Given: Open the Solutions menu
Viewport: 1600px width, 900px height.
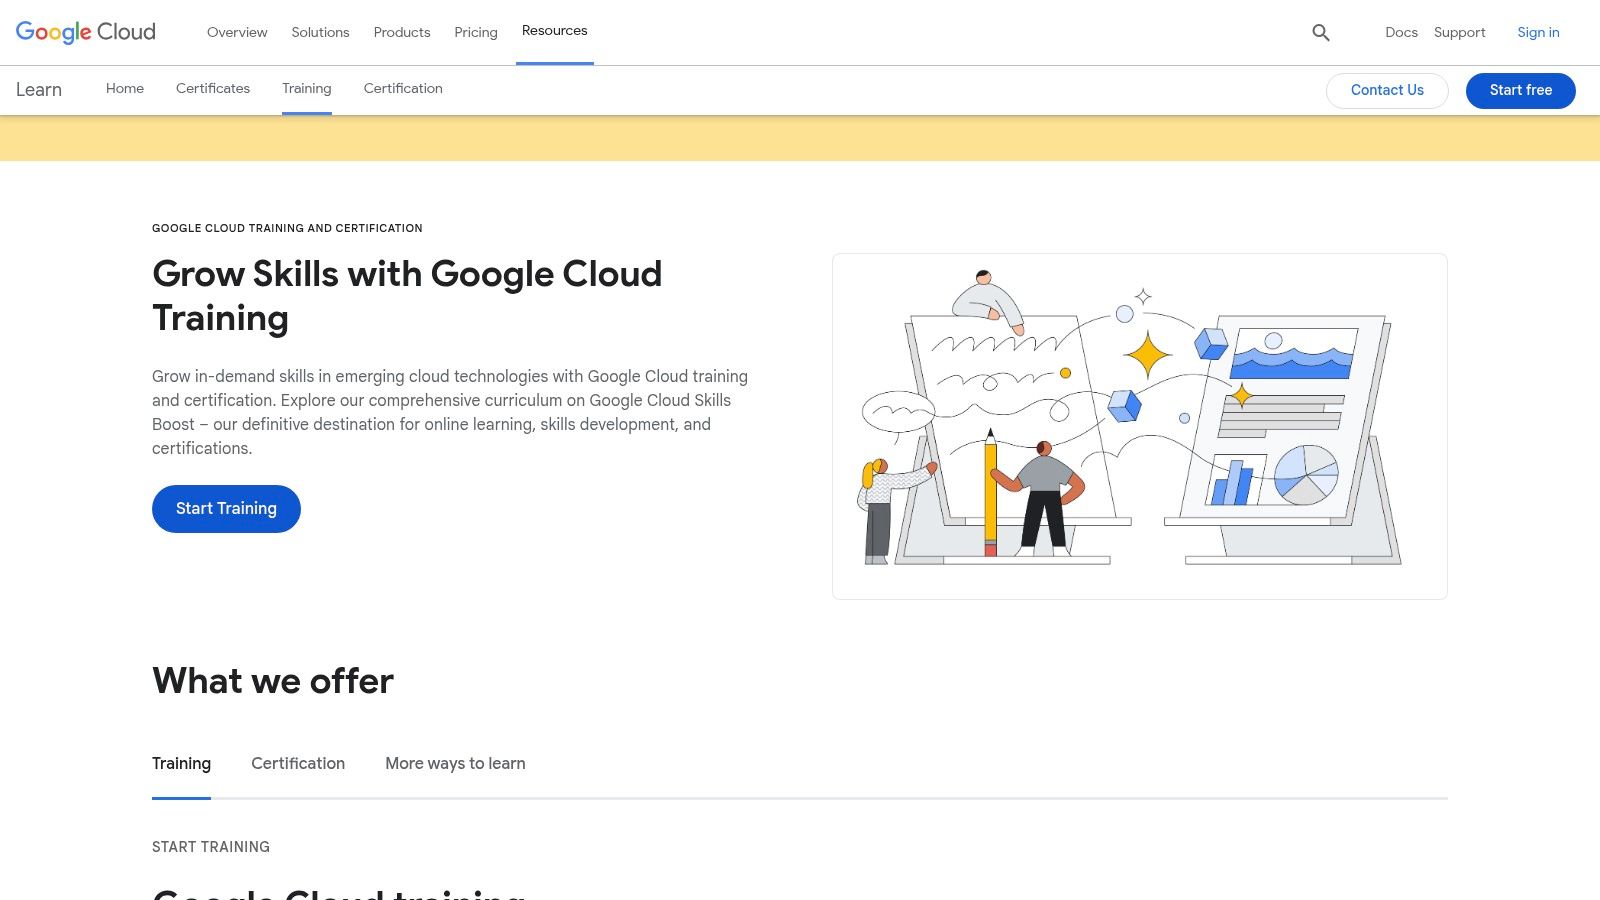Looking at the screenshot, I should point(320,32).
